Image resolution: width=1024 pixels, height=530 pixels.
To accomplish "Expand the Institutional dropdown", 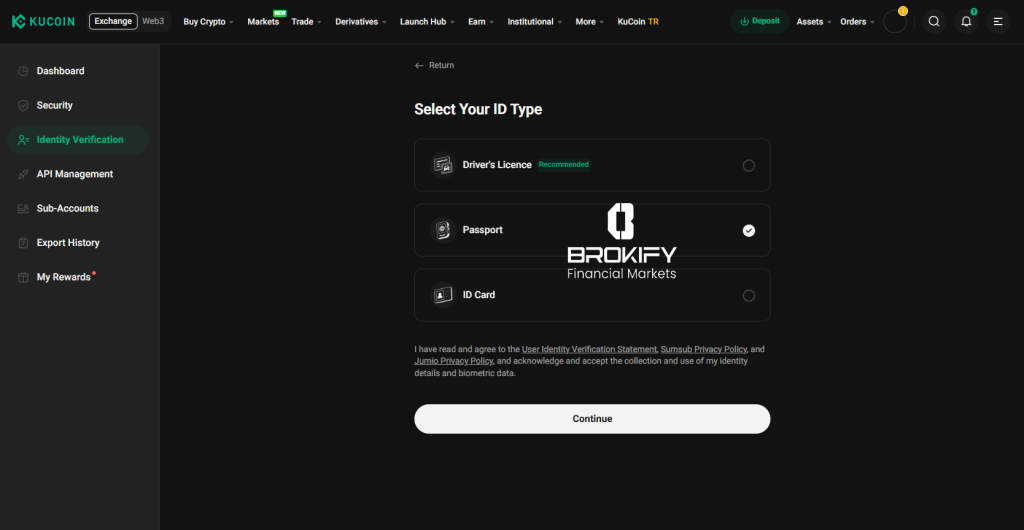I will coord(535,22).
